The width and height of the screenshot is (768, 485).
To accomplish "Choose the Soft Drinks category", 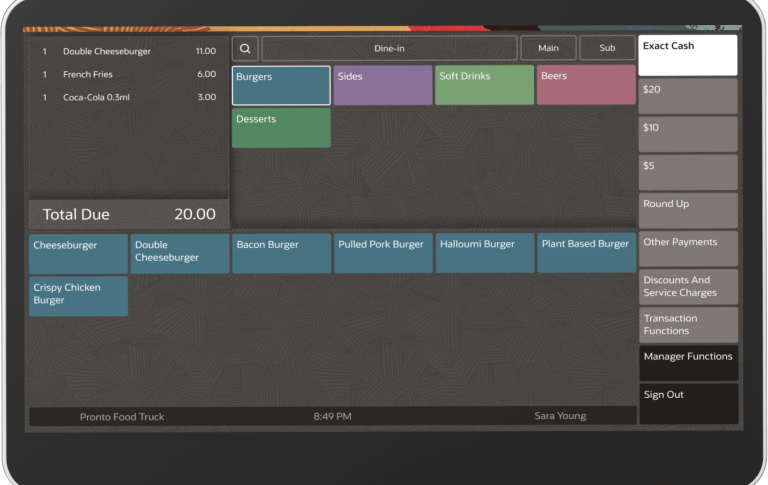I will (x=484, y=86).
